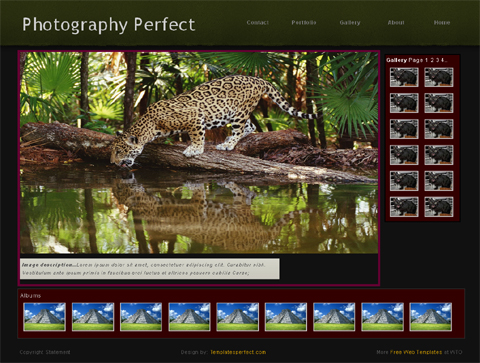Open the eighth pyramid album thumbnail
Viewport: 480px width, 363px height.
(382, 317)
